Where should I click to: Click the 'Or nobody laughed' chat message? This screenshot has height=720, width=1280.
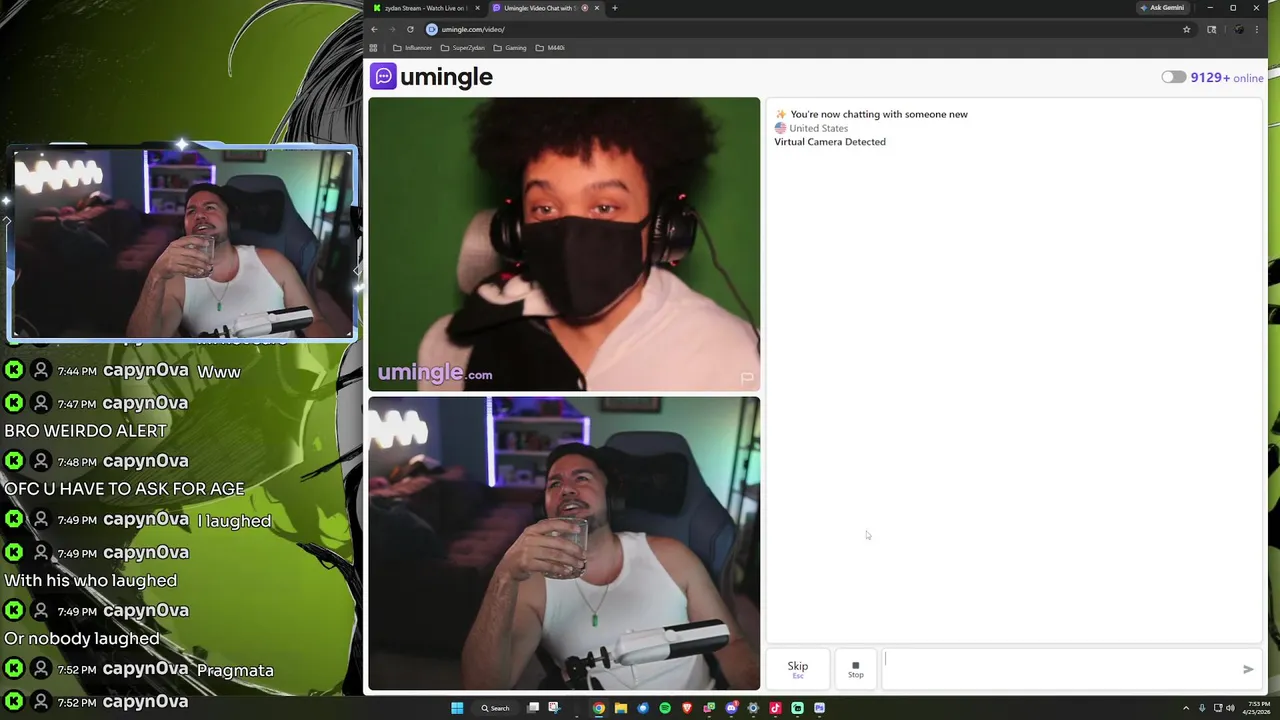(82, 639)
